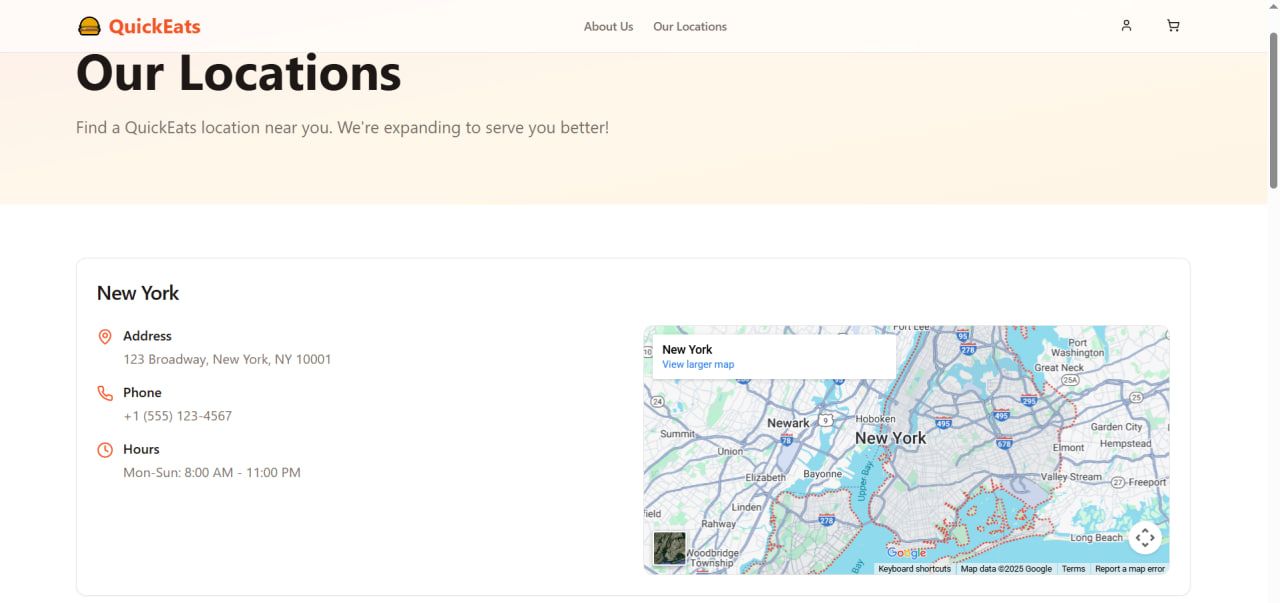Click the address map pin icon
This screenshot has width=1280, height=603.
(x=105, y=337)
